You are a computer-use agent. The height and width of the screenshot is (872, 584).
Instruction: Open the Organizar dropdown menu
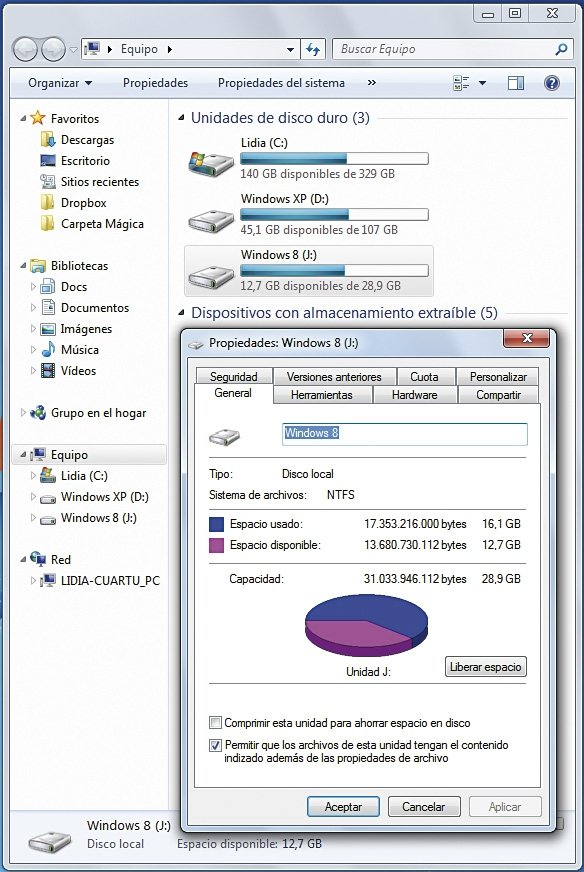(x=60, y=83)
